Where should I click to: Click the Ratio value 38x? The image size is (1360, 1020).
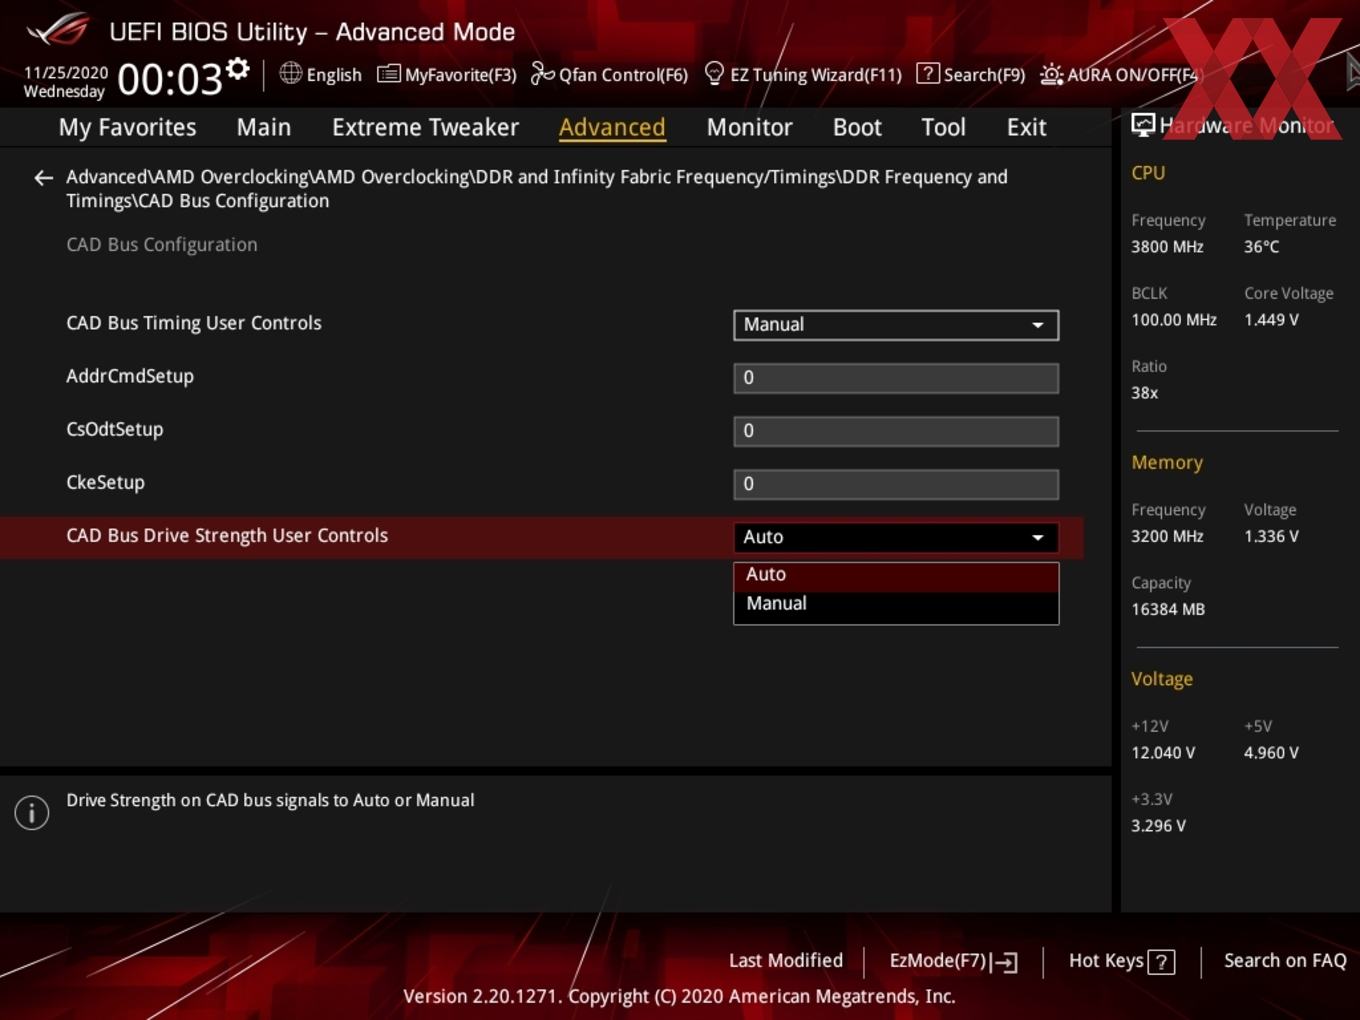(x=1144, y=393)
